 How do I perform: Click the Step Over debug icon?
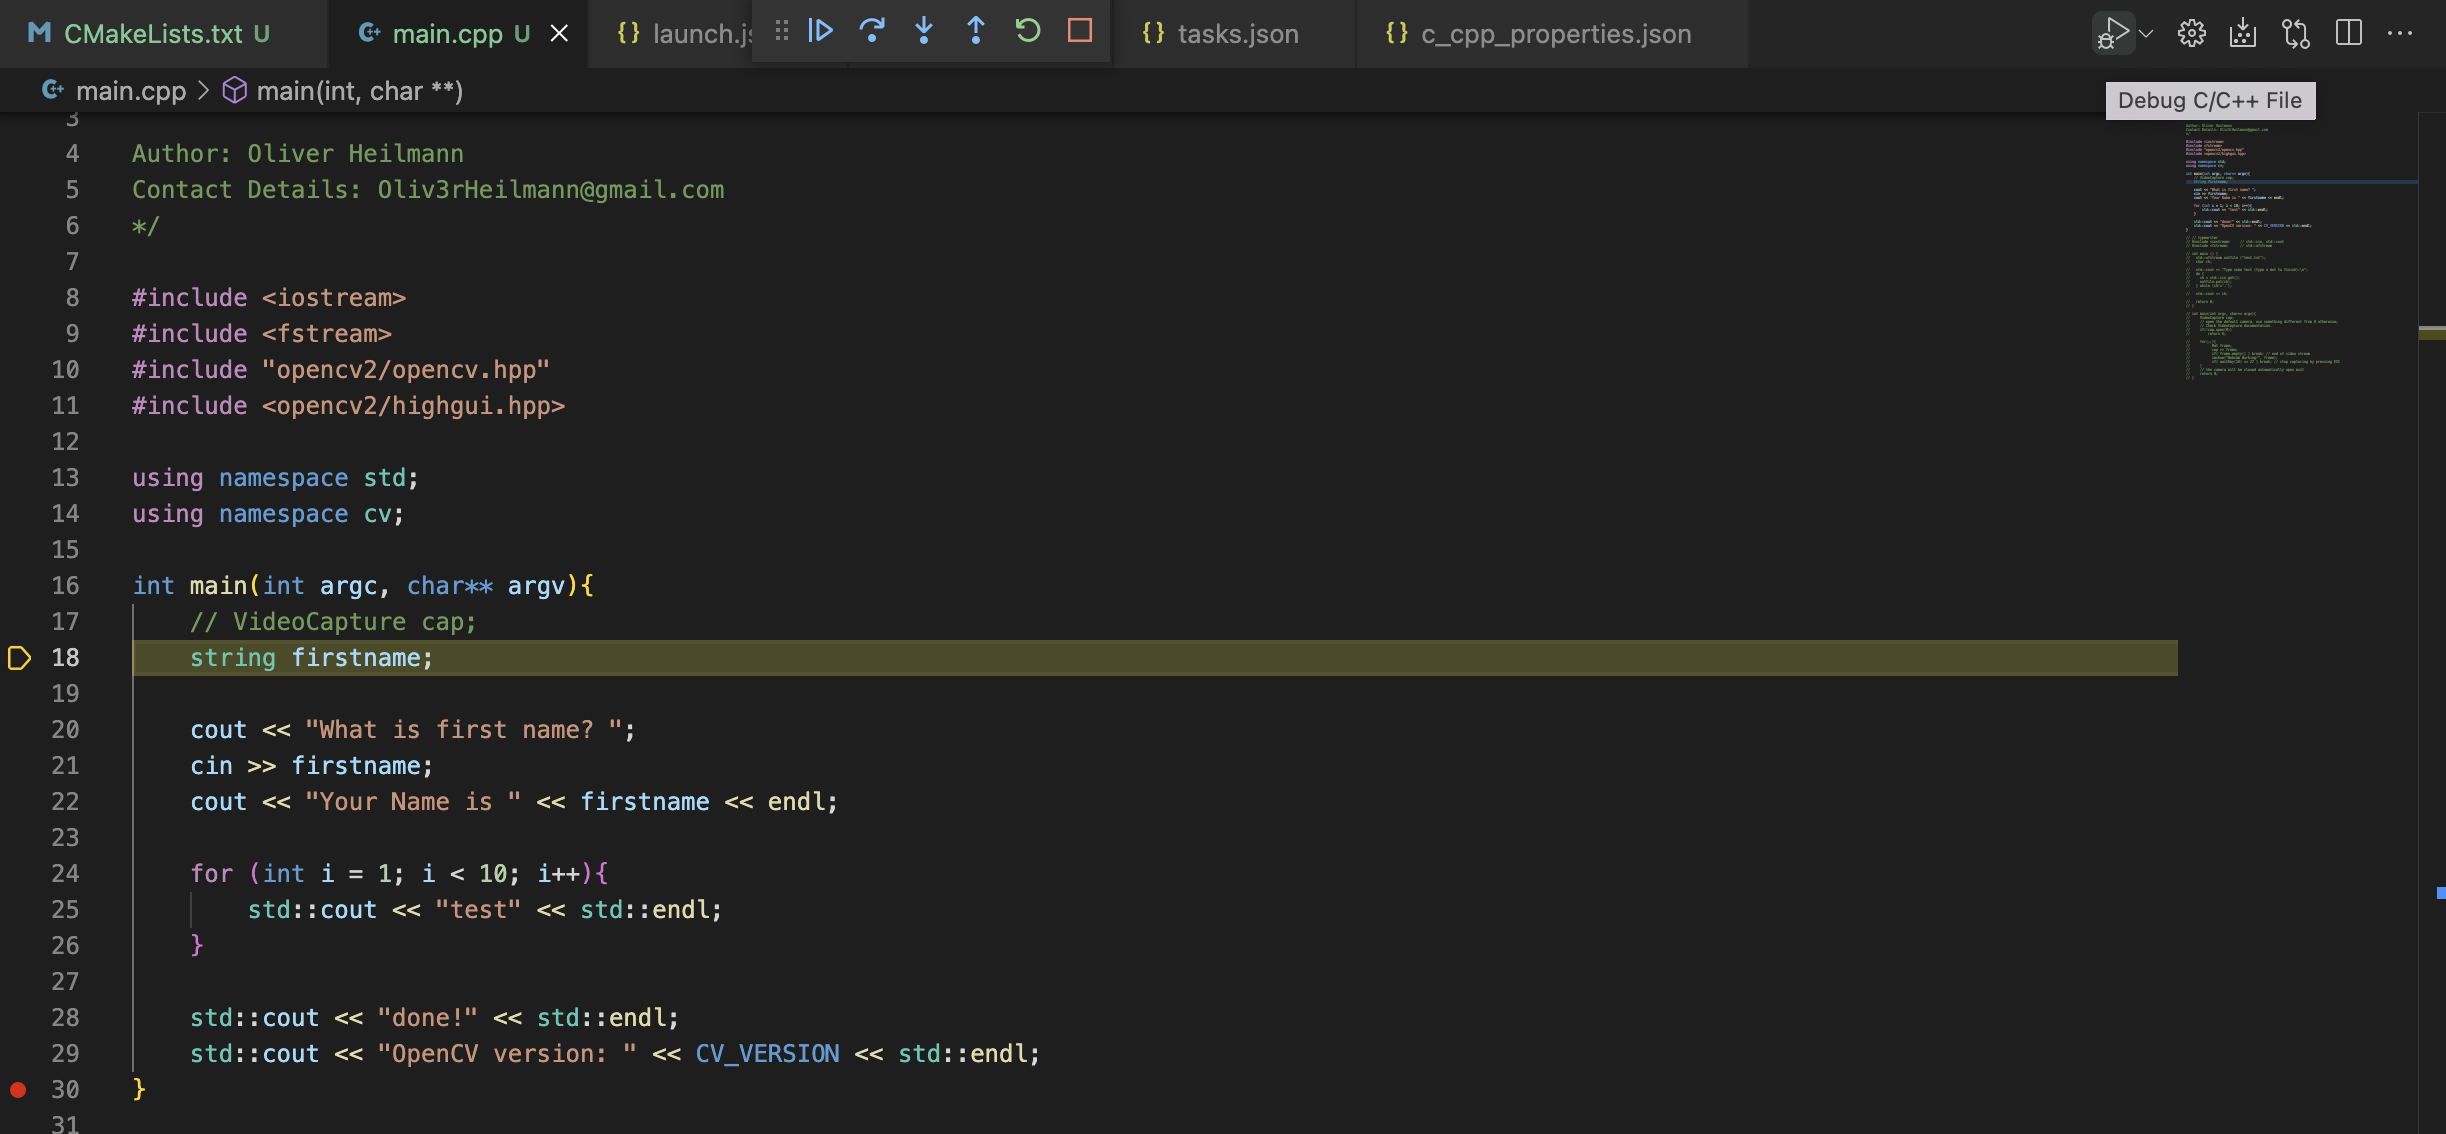tap(872, 31)
